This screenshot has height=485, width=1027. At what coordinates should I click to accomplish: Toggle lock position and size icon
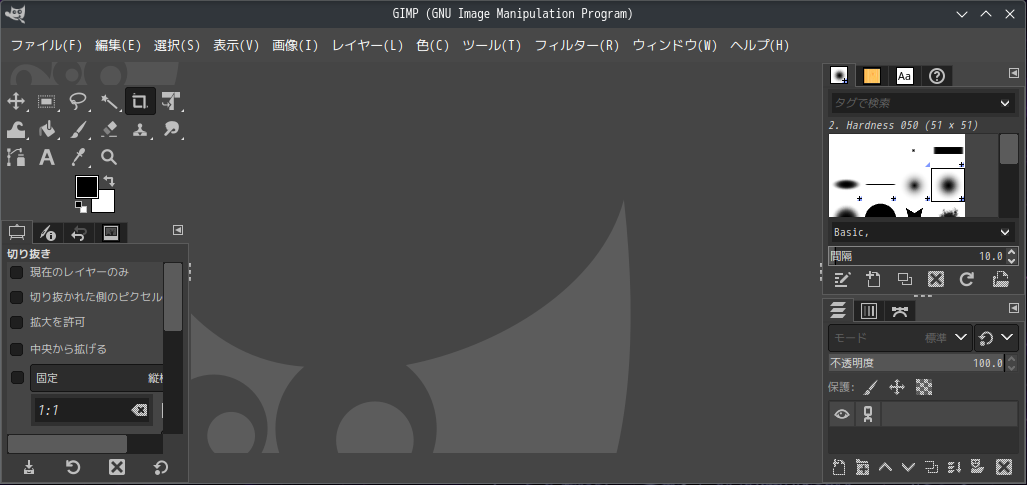(897, 387)
